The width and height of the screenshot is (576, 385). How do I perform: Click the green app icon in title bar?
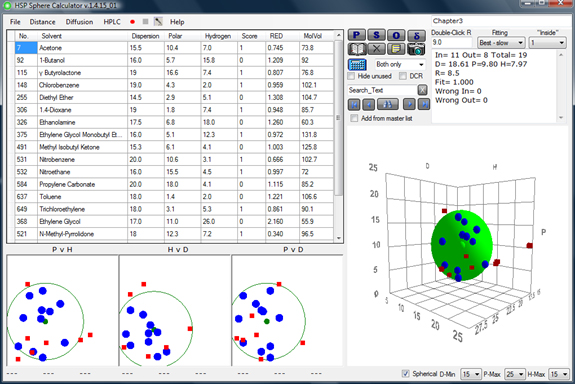7,6
